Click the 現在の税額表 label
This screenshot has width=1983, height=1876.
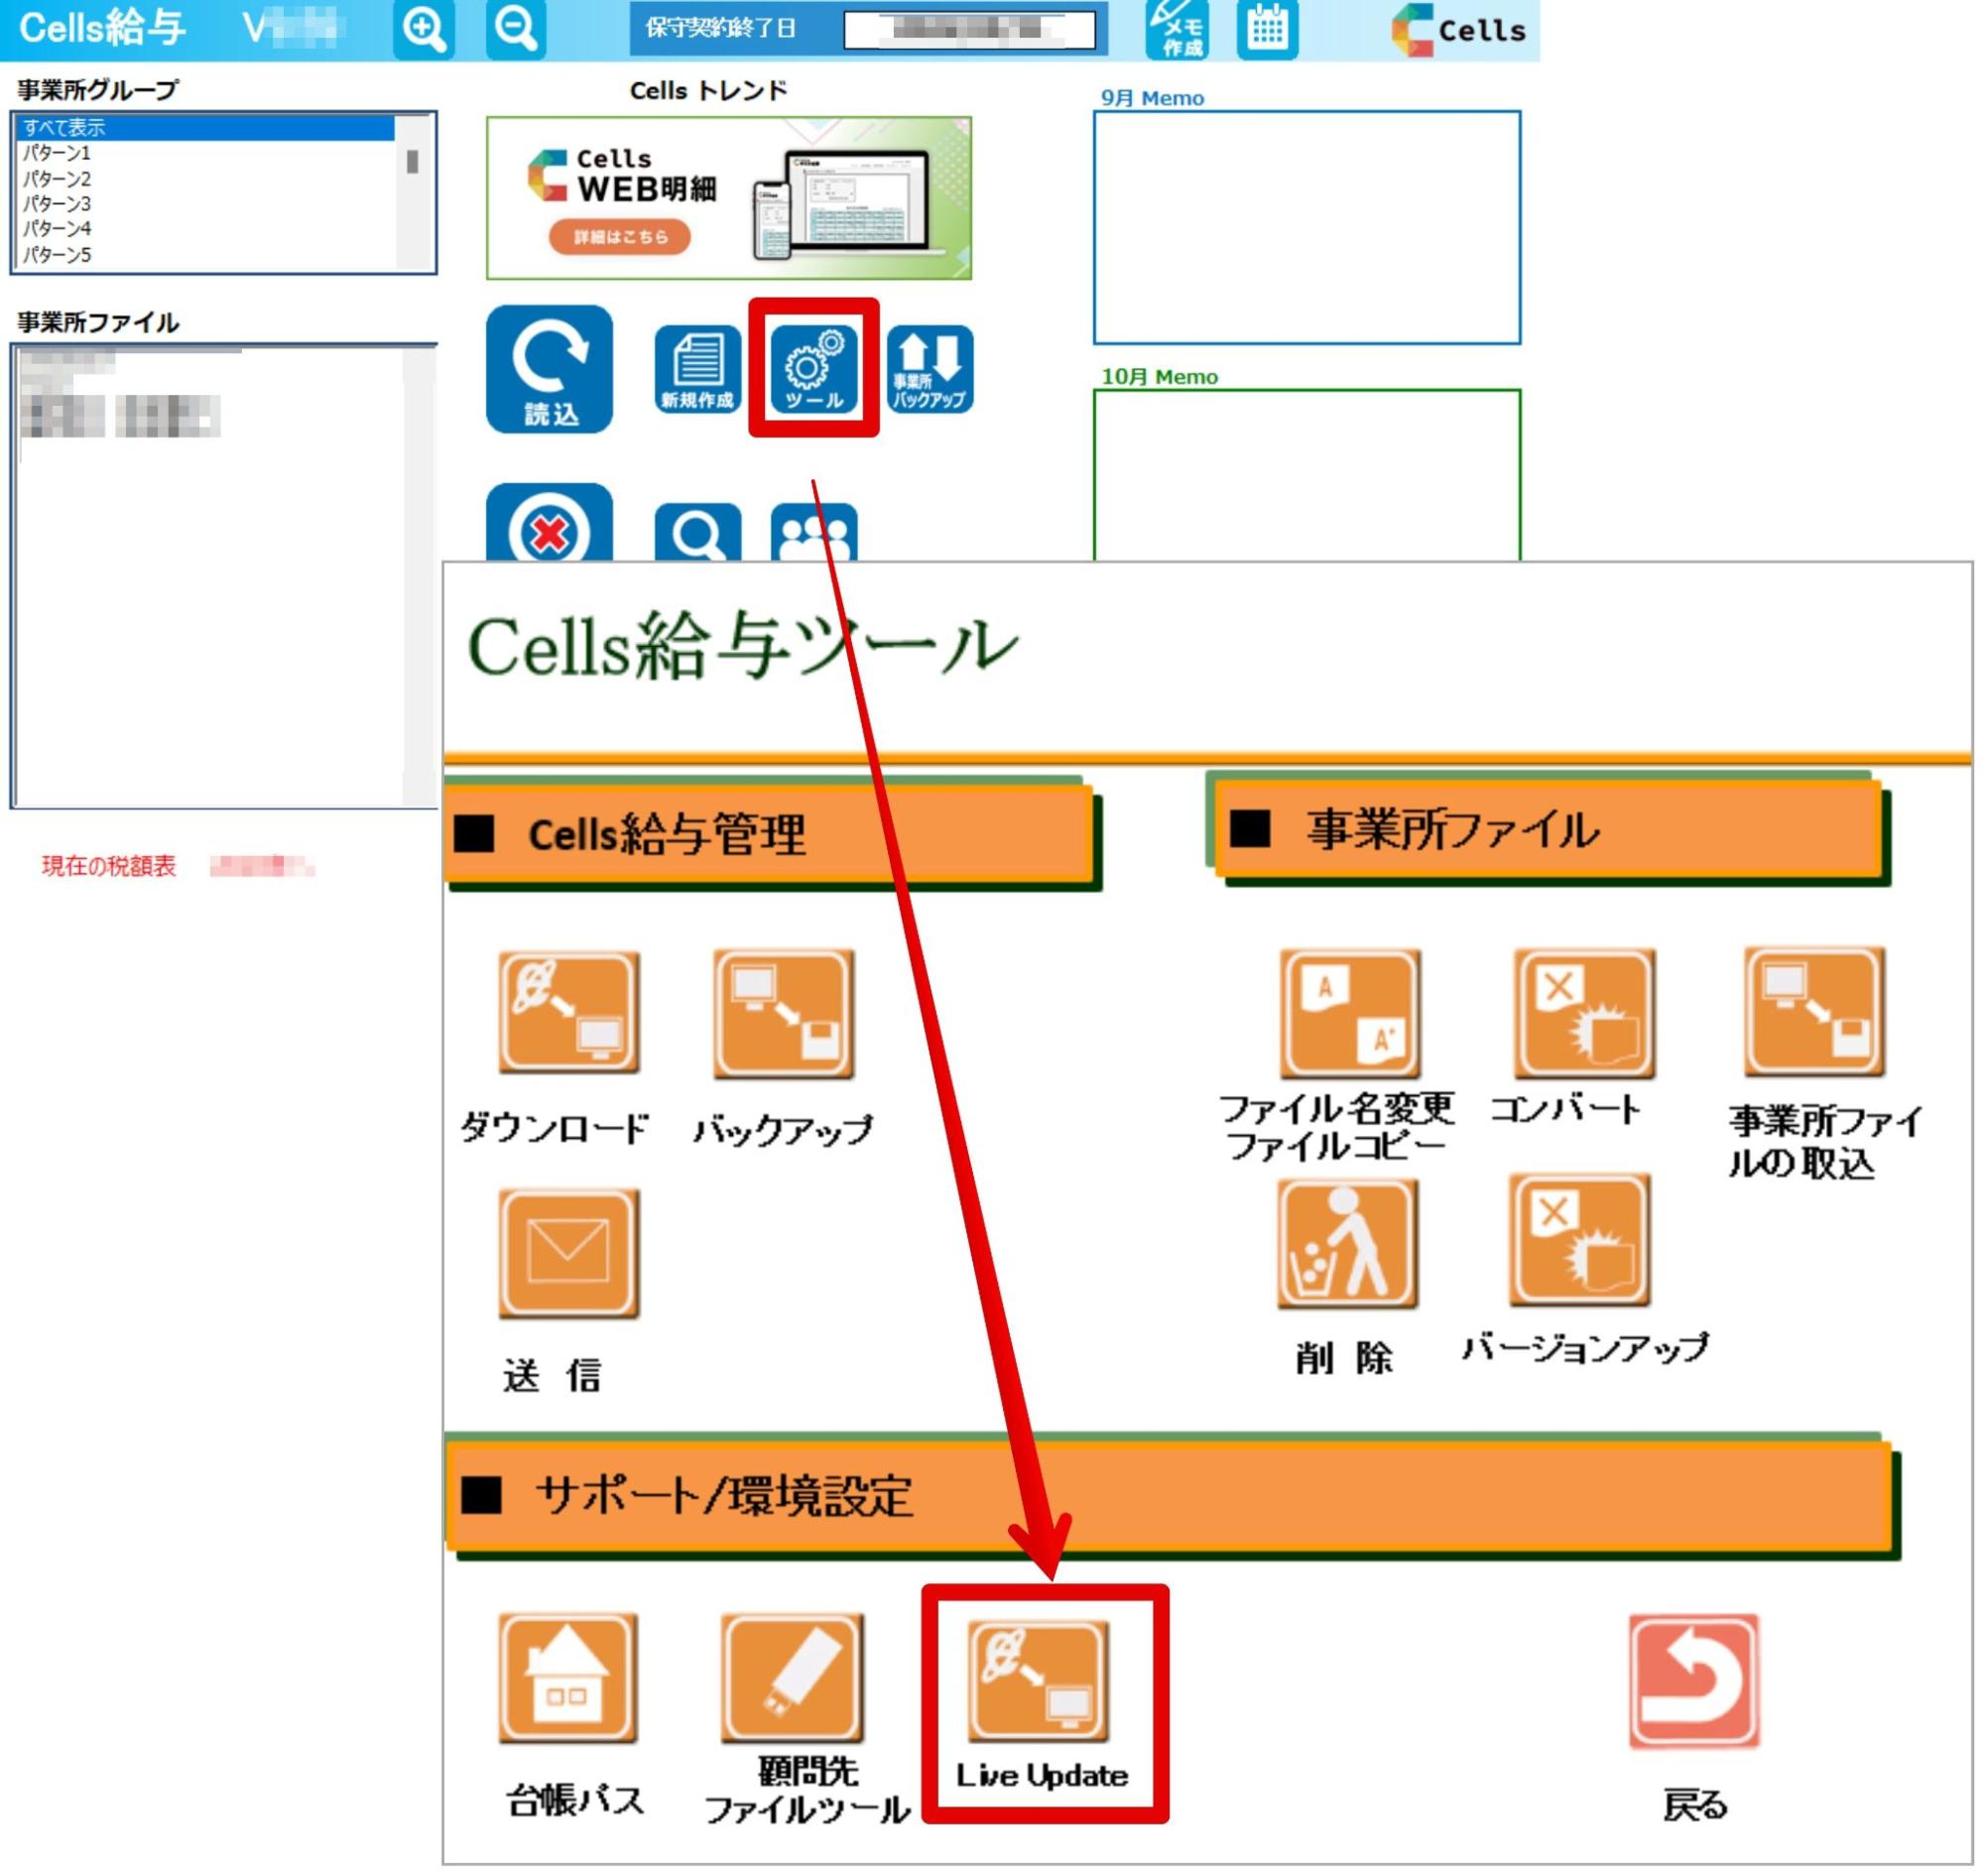(x=108, y=866)
